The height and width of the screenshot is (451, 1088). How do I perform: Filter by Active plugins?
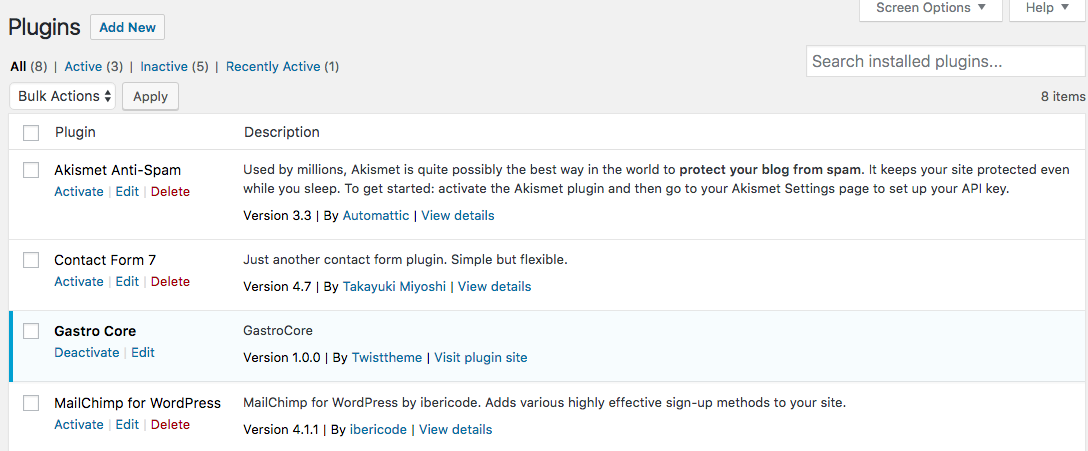tap(94, 67)
